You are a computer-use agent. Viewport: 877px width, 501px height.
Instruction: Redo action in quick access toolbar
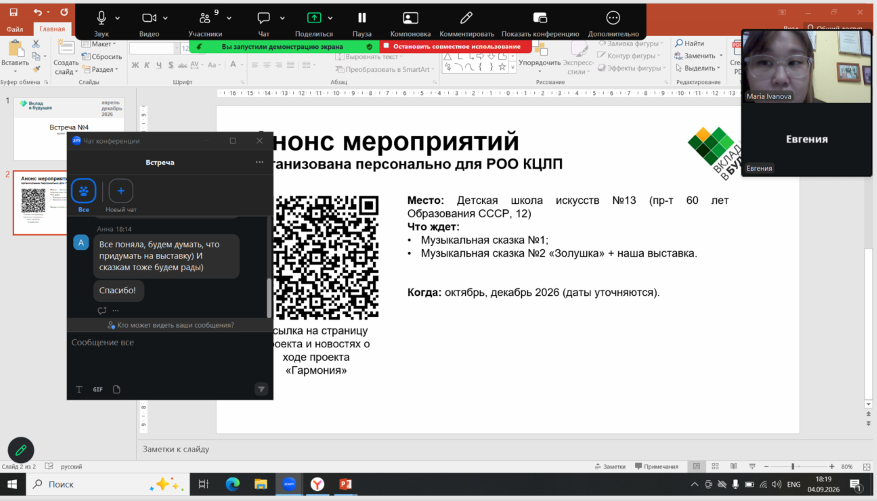click(x=64, y=12)
